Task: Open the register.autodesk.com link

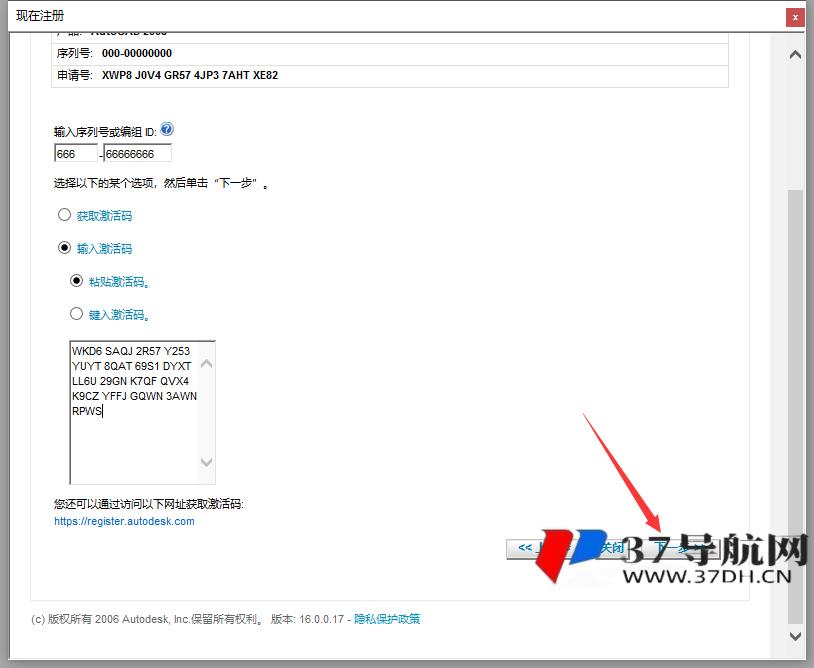Action: pos(124,521)
